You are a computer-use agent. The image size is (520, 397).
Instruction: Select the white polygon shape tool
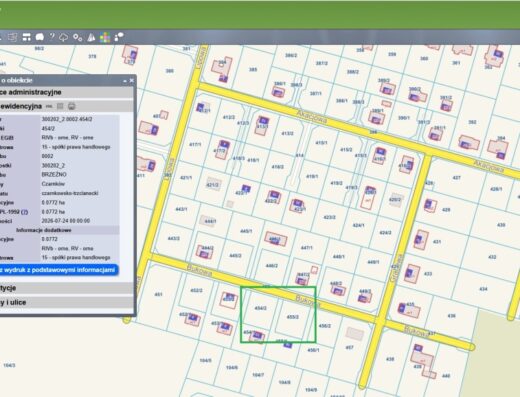tap(40, 37)
